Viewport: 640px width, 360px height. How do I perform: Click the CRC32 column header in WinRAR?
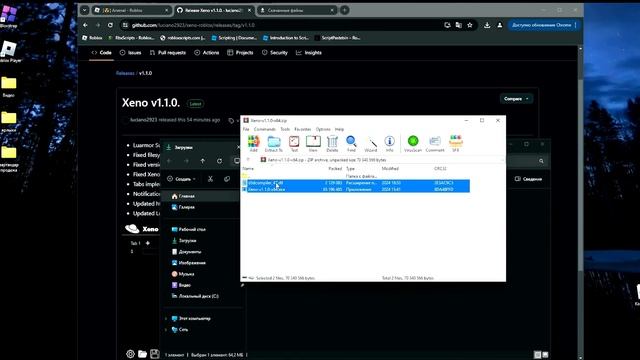(440, 169)
